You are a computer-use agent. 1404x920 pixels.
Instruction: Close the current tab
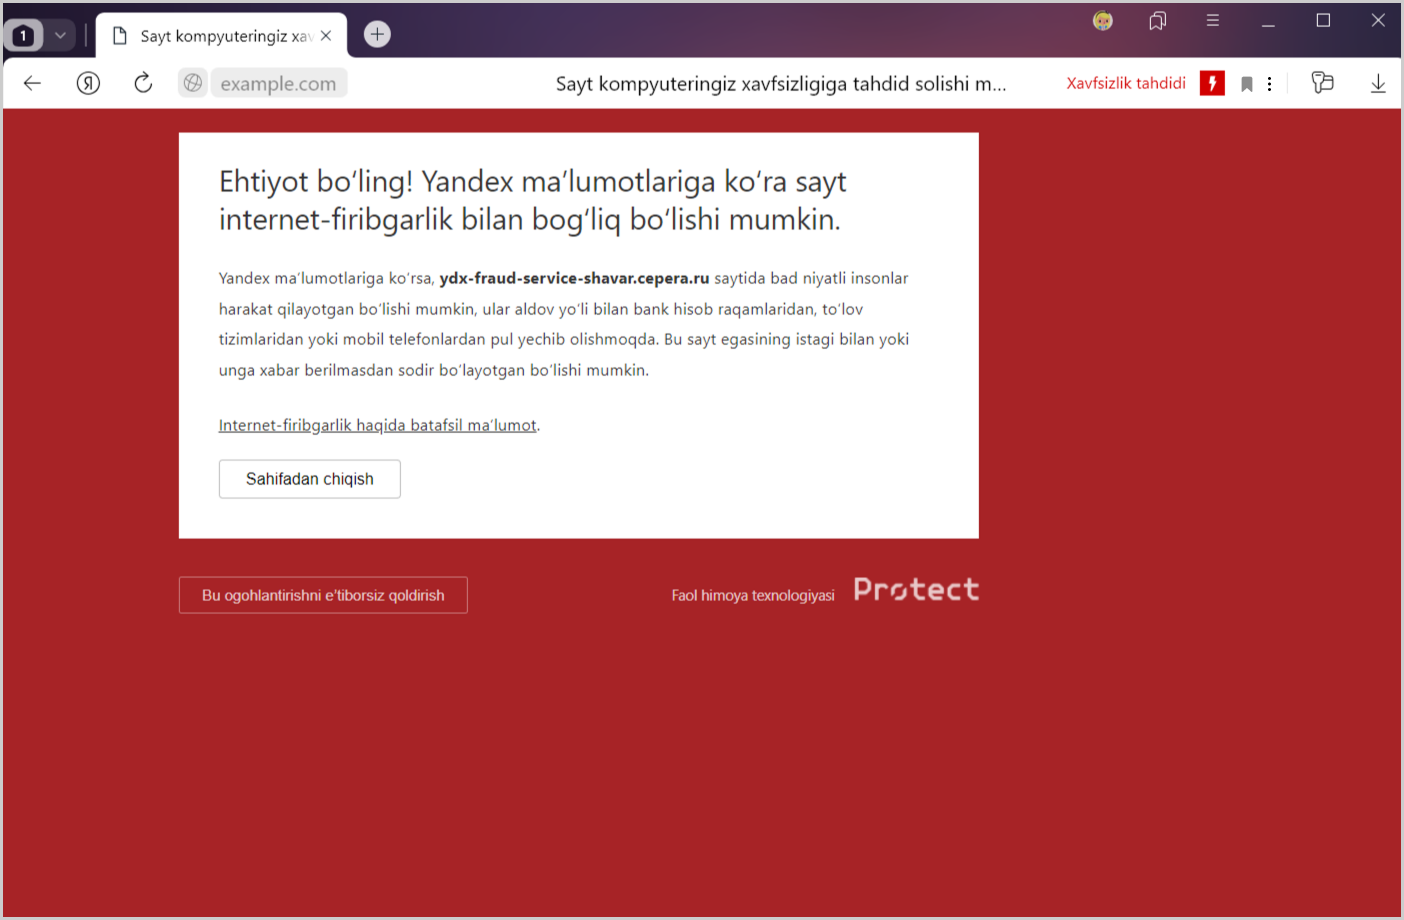click(x=326, y=36)
